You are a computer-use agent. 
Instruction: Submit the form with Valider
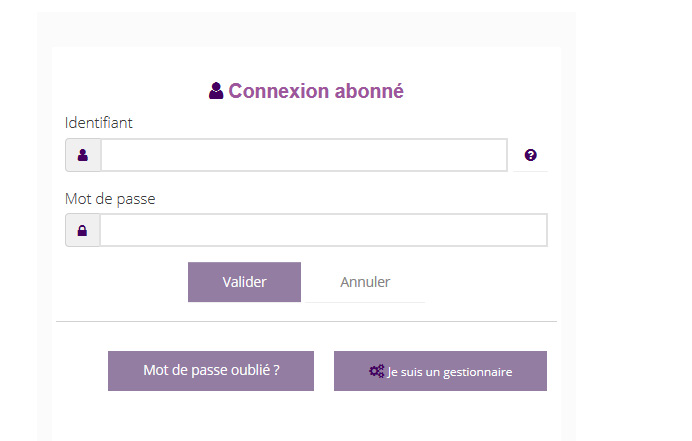pos(244,282)
